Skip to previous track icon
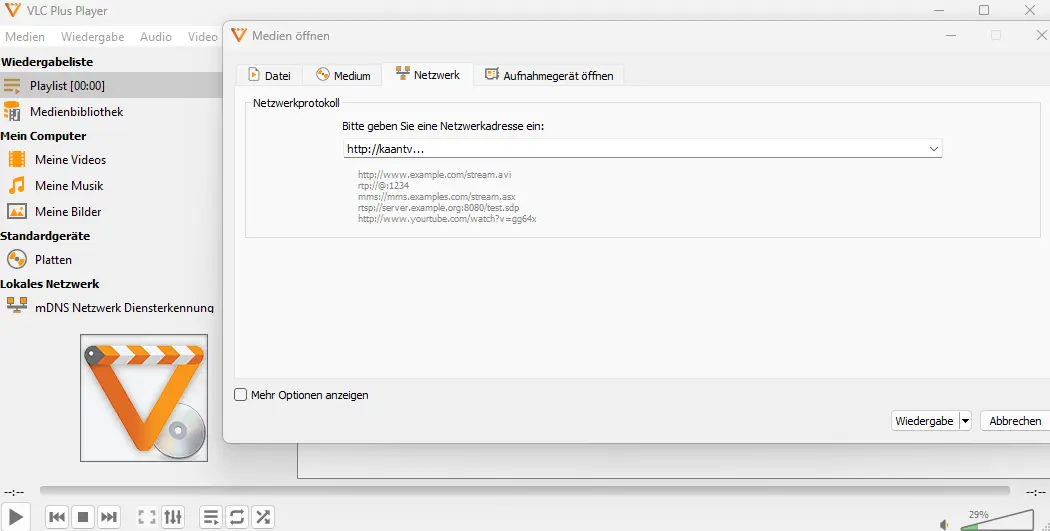This screenshot has width=1050, height=531. [x=57, y=517]
